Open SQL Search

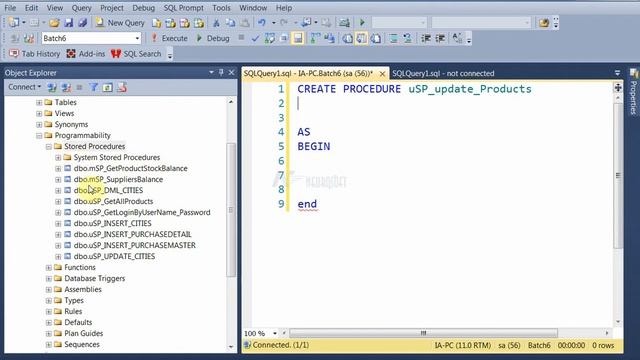coord(136,54)
